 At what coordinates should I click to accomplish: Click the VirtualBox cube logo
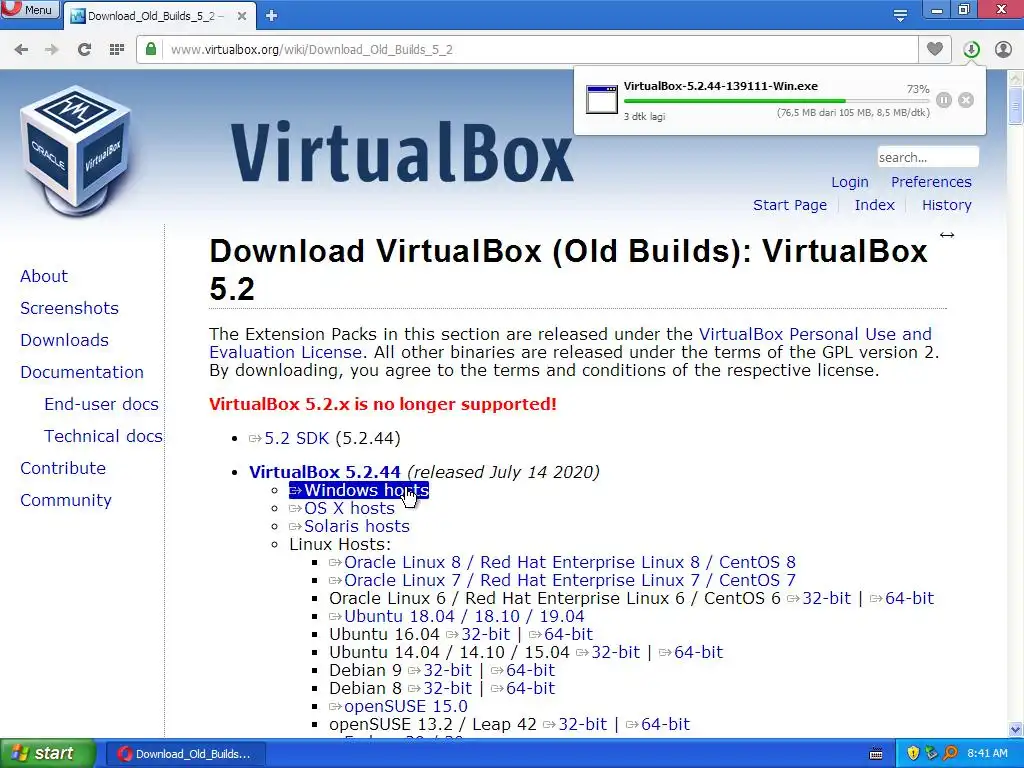[77, 150]
